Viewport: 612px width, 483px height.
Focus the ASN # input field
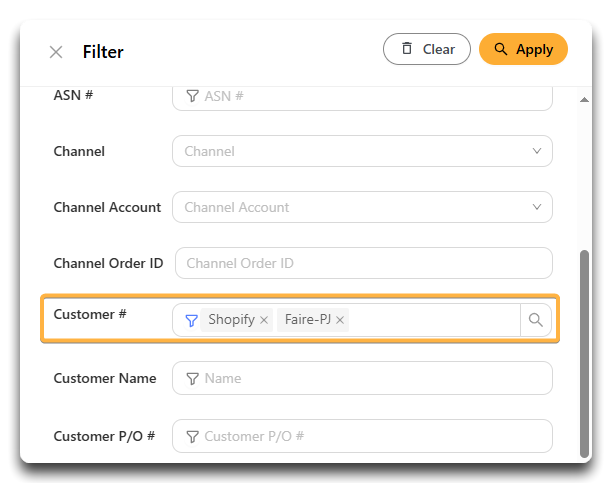point(362,98)
